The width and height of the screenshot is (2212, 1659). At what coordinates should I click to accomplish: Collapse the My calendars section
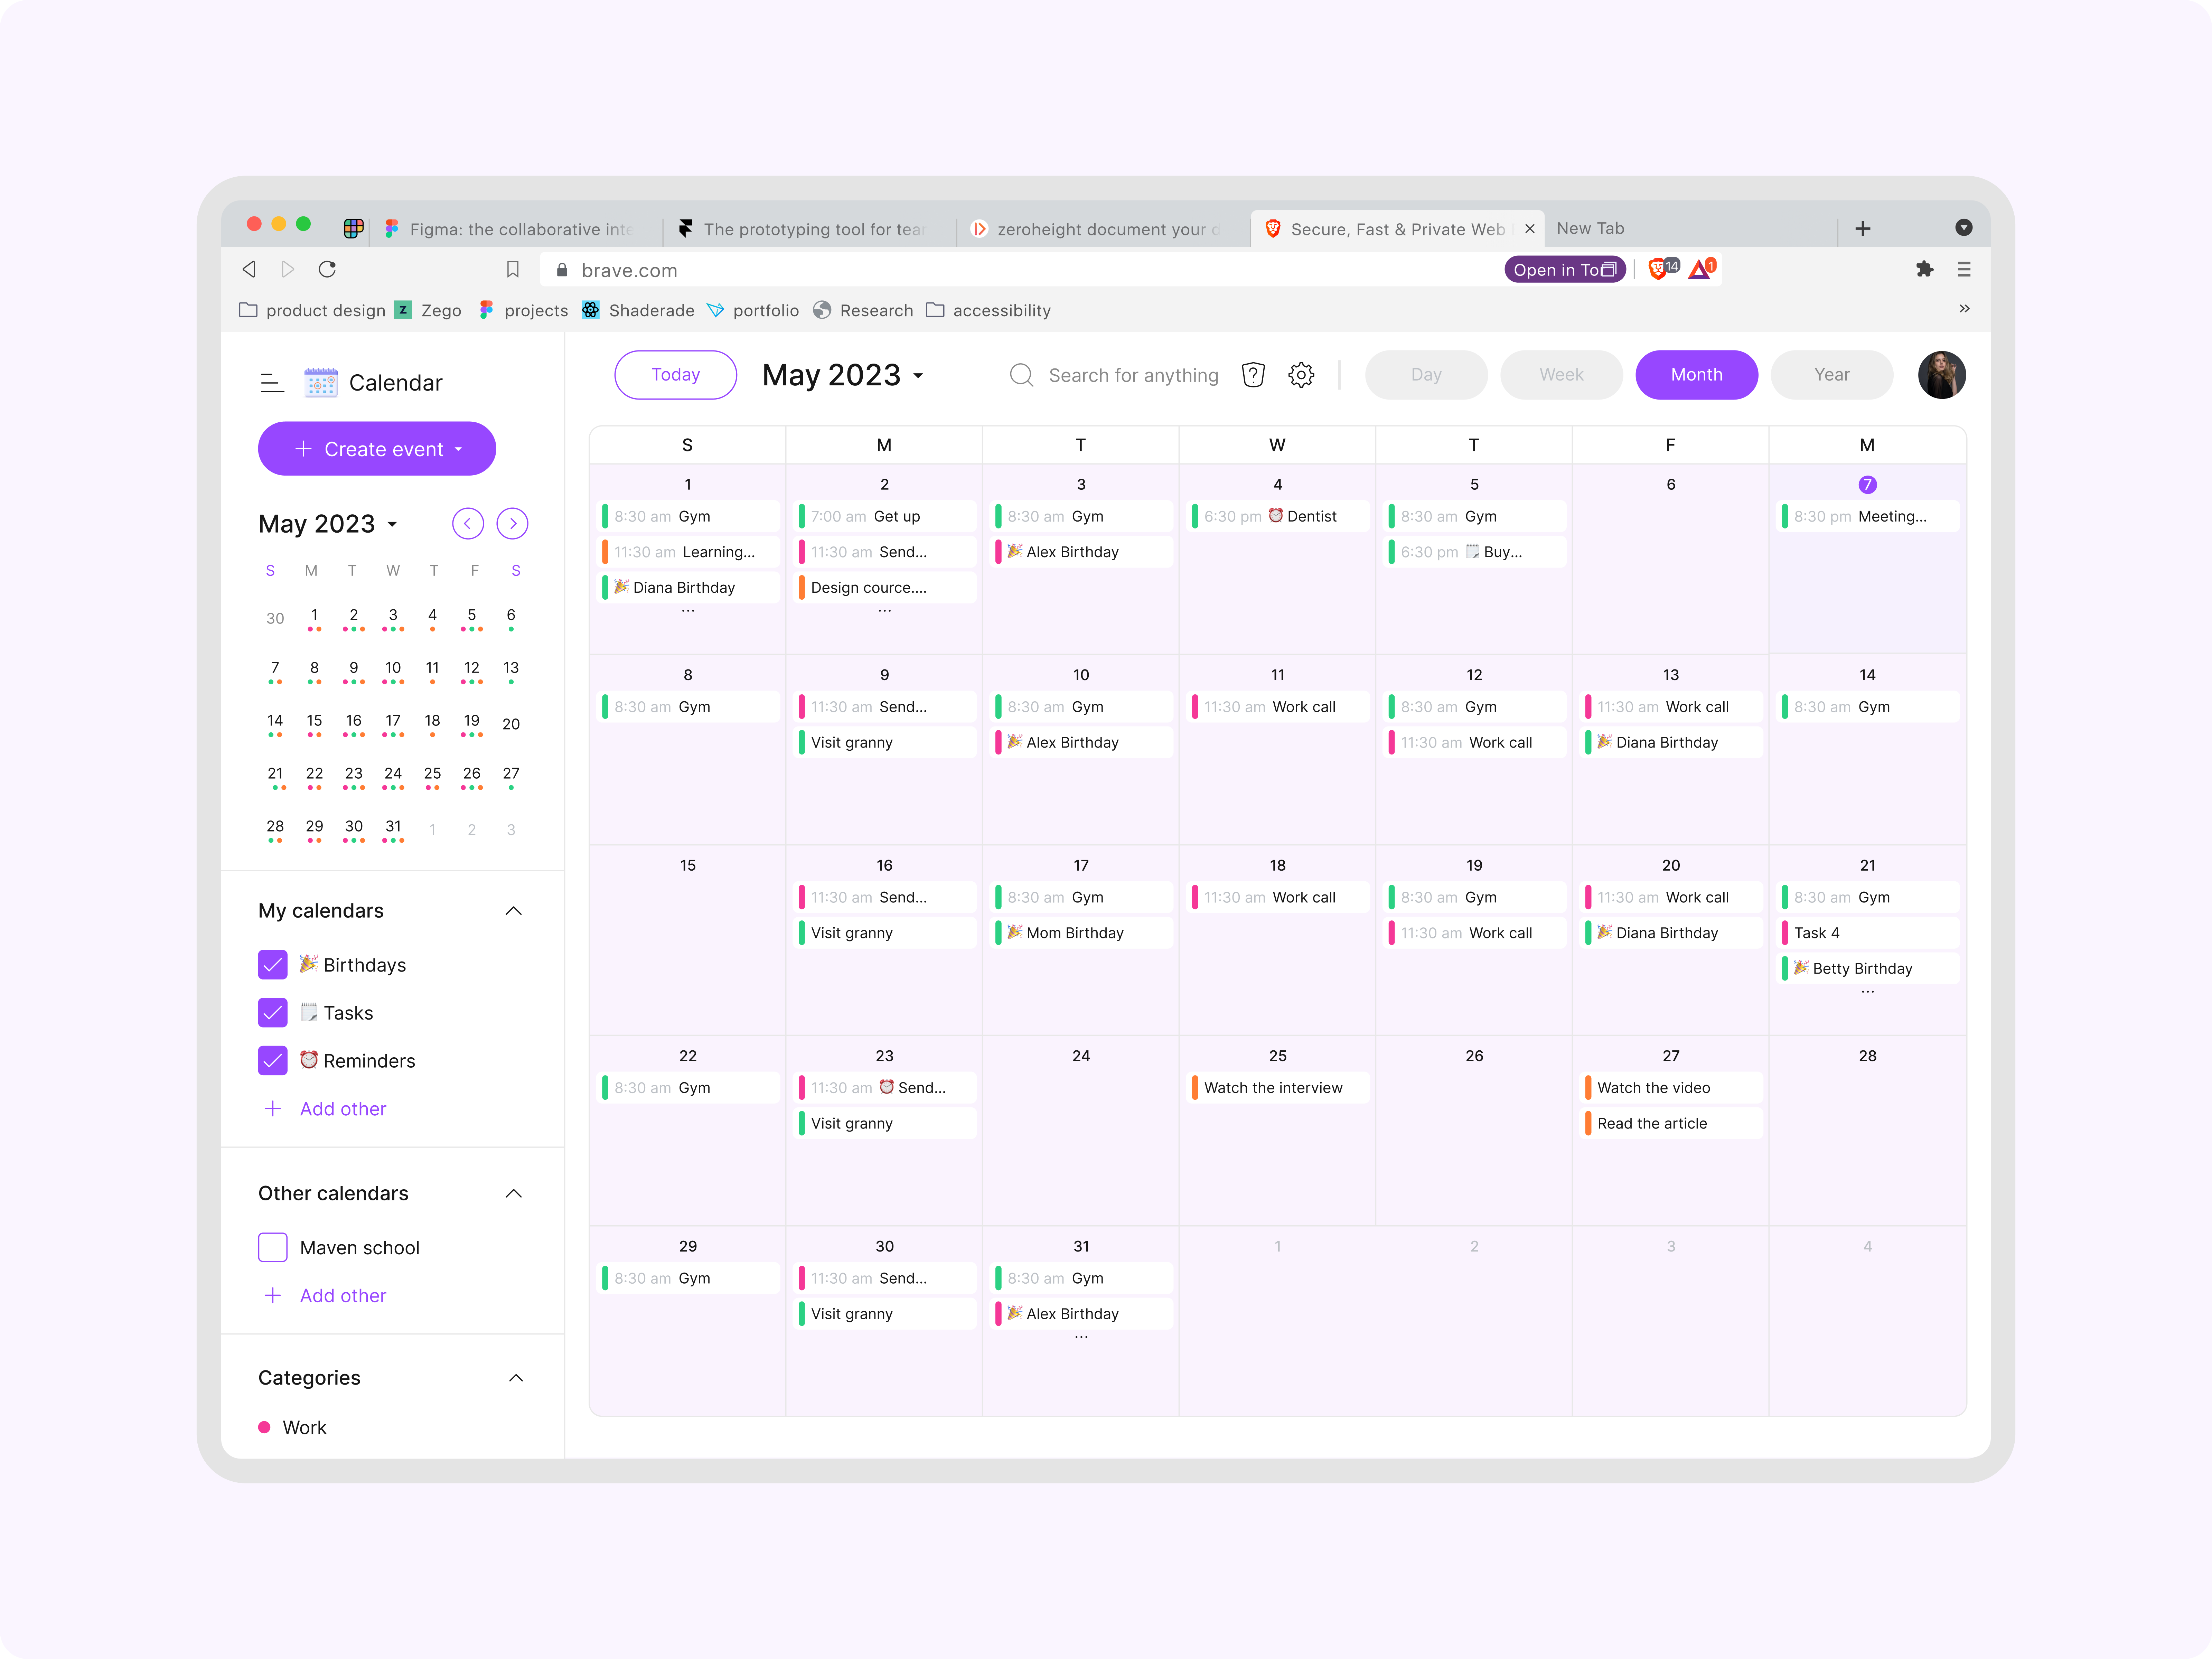[514, 911]
